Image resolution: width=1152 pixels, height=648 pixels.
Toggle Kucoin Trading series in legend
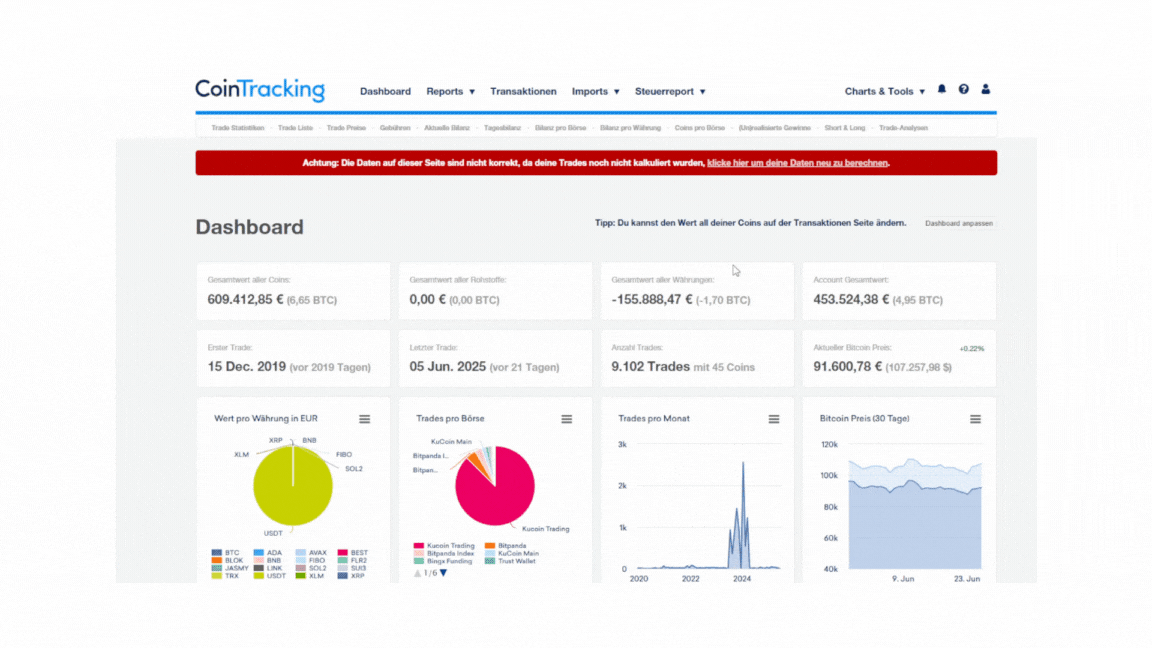[x=444, y=546]
